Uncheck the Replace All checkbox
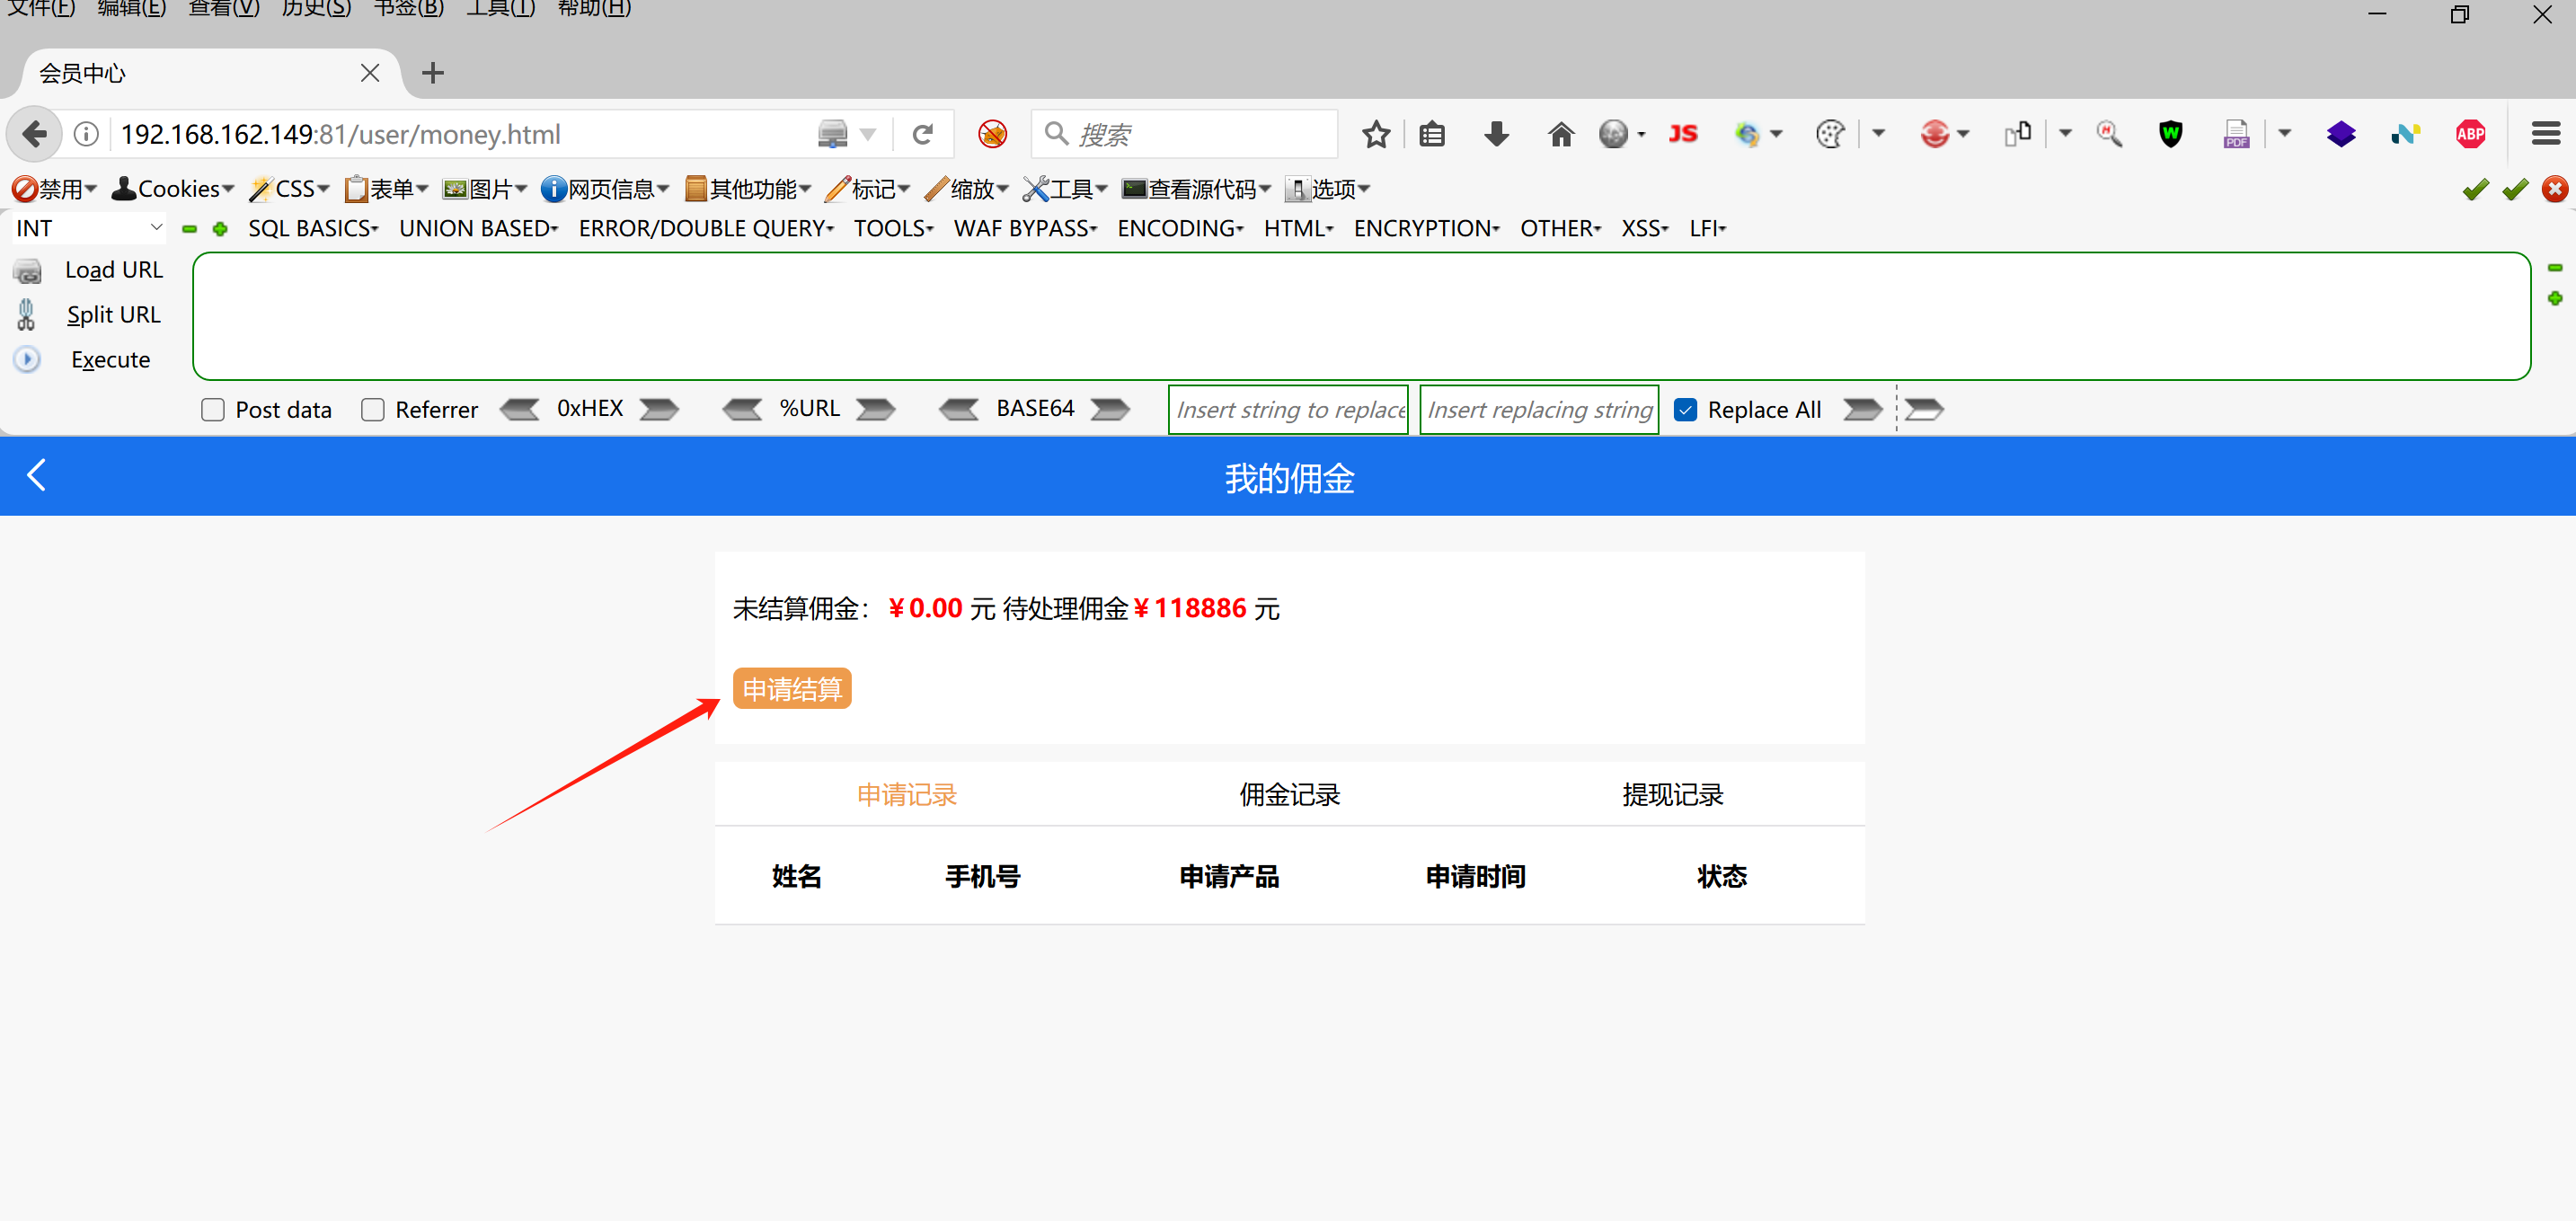 click(1685, 410)
